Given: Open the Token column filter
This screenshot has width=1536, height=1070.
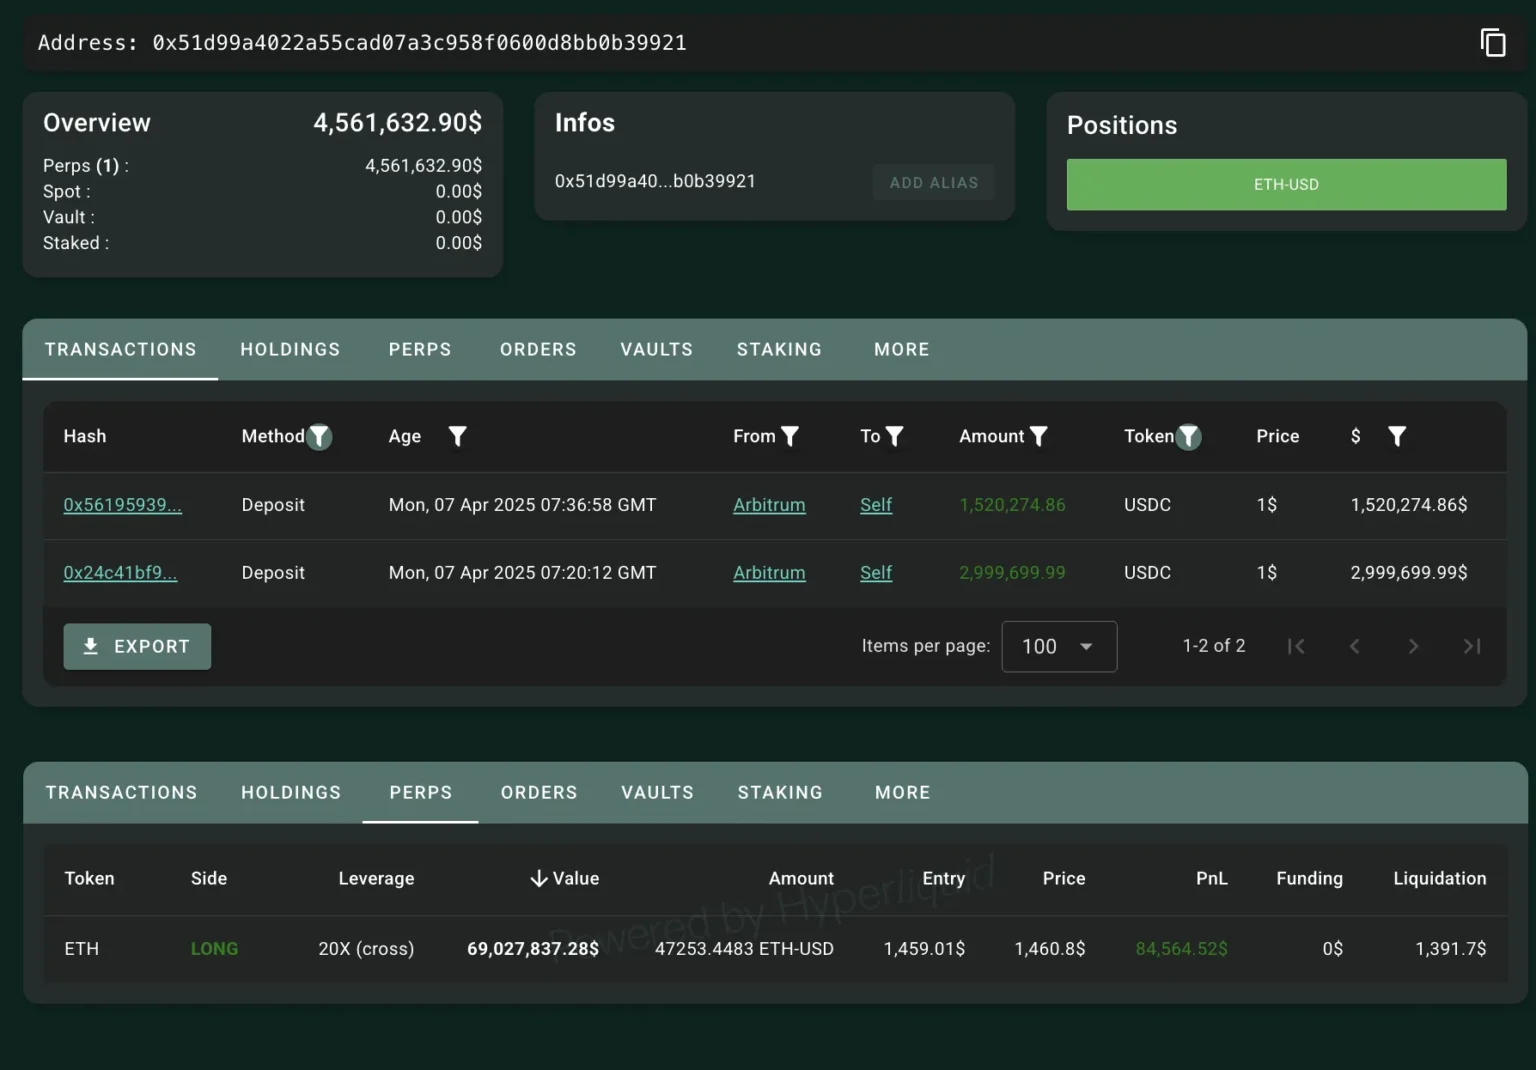Looking at the screenshot, I should 1188,437.
